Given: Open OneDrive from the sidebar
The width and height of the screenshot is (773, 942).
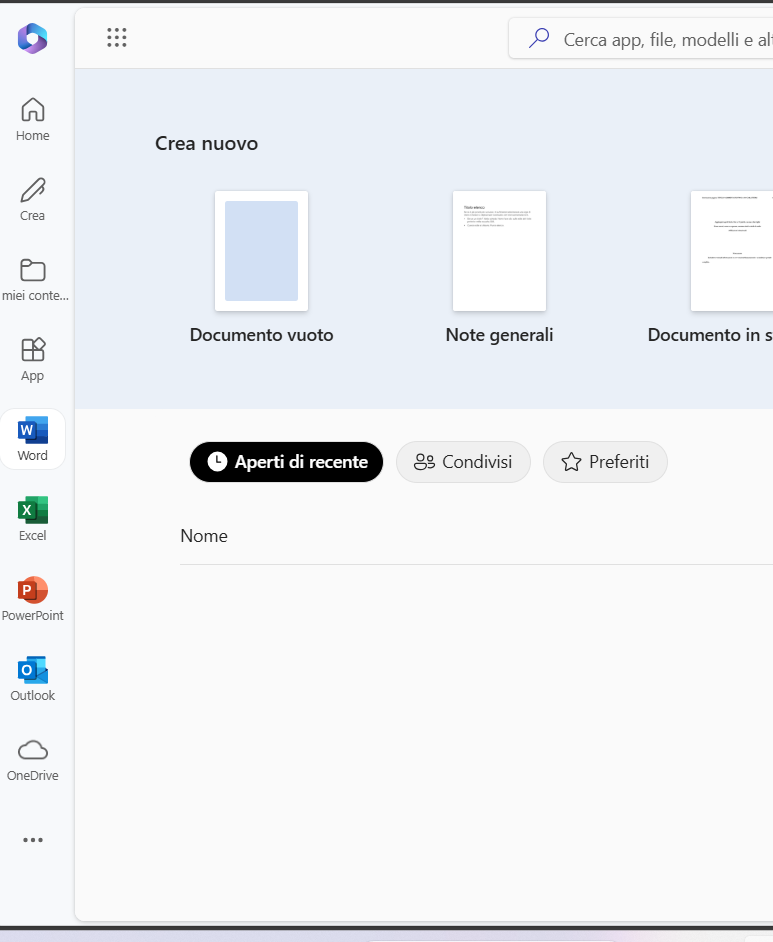Looking at the screenshot, I should coord(33,759).
